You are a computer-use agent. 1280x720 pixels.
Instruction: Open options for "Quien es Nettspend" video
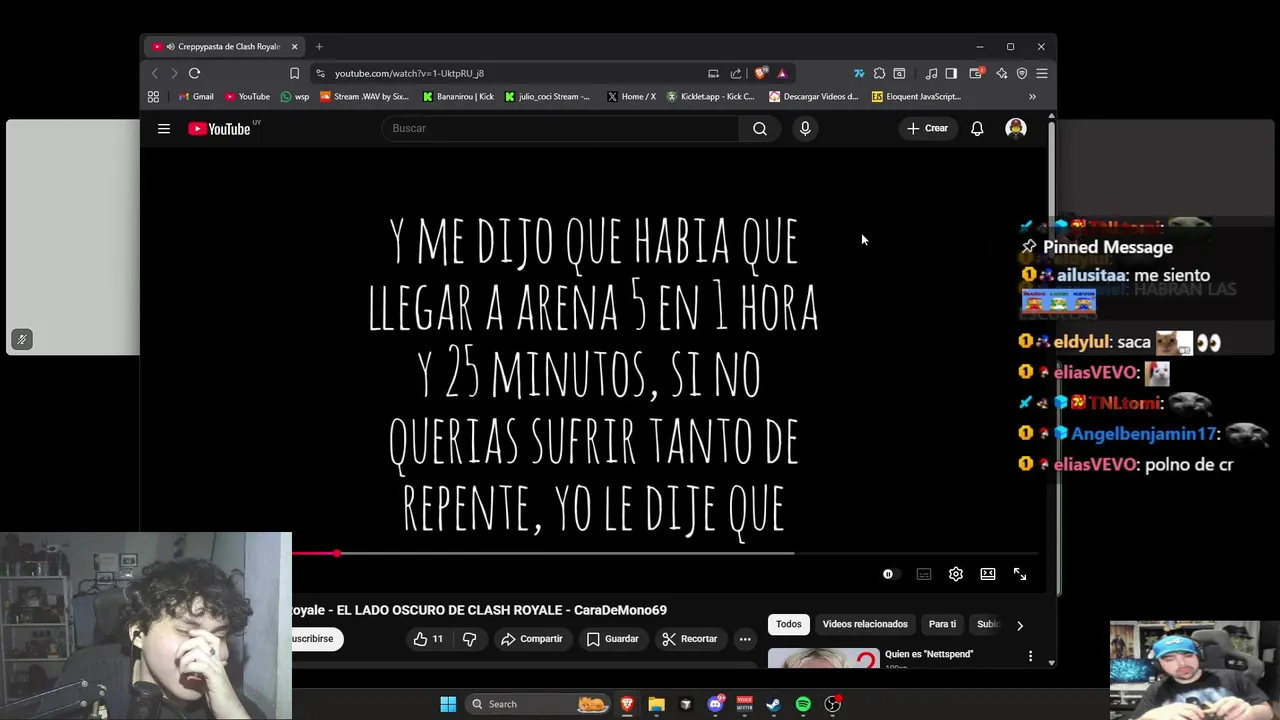click(x=1030, y=656)
